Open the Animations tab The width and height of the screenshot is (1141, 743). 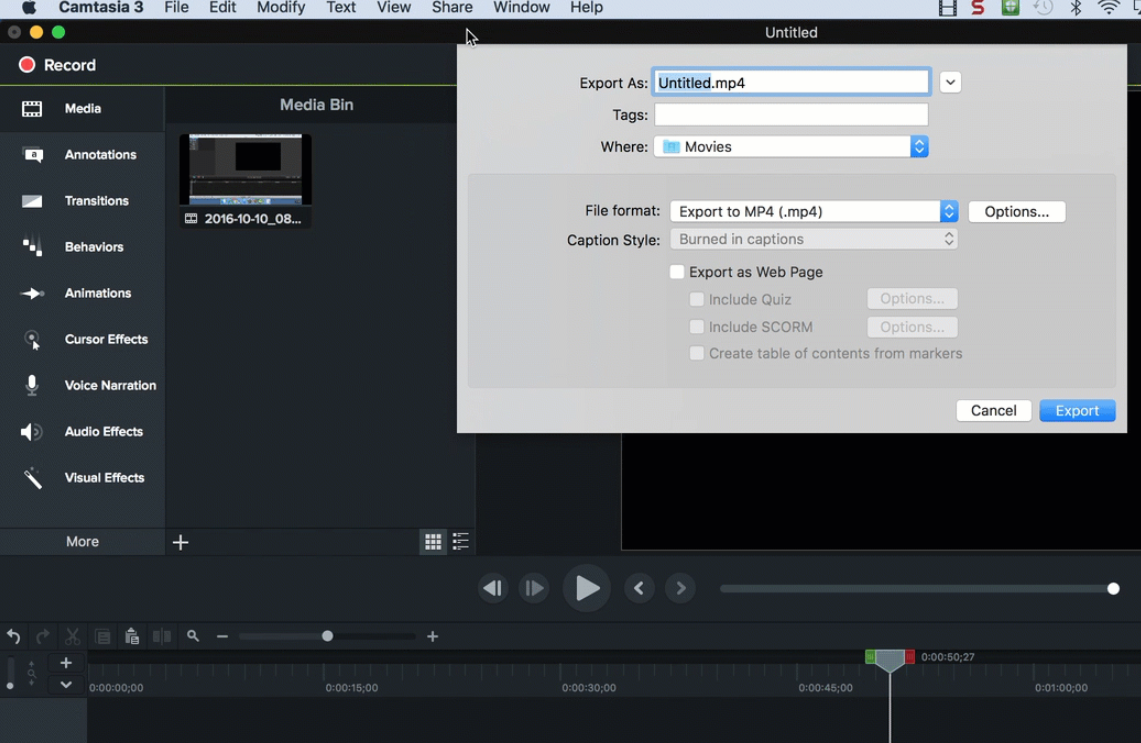[82, 293]
